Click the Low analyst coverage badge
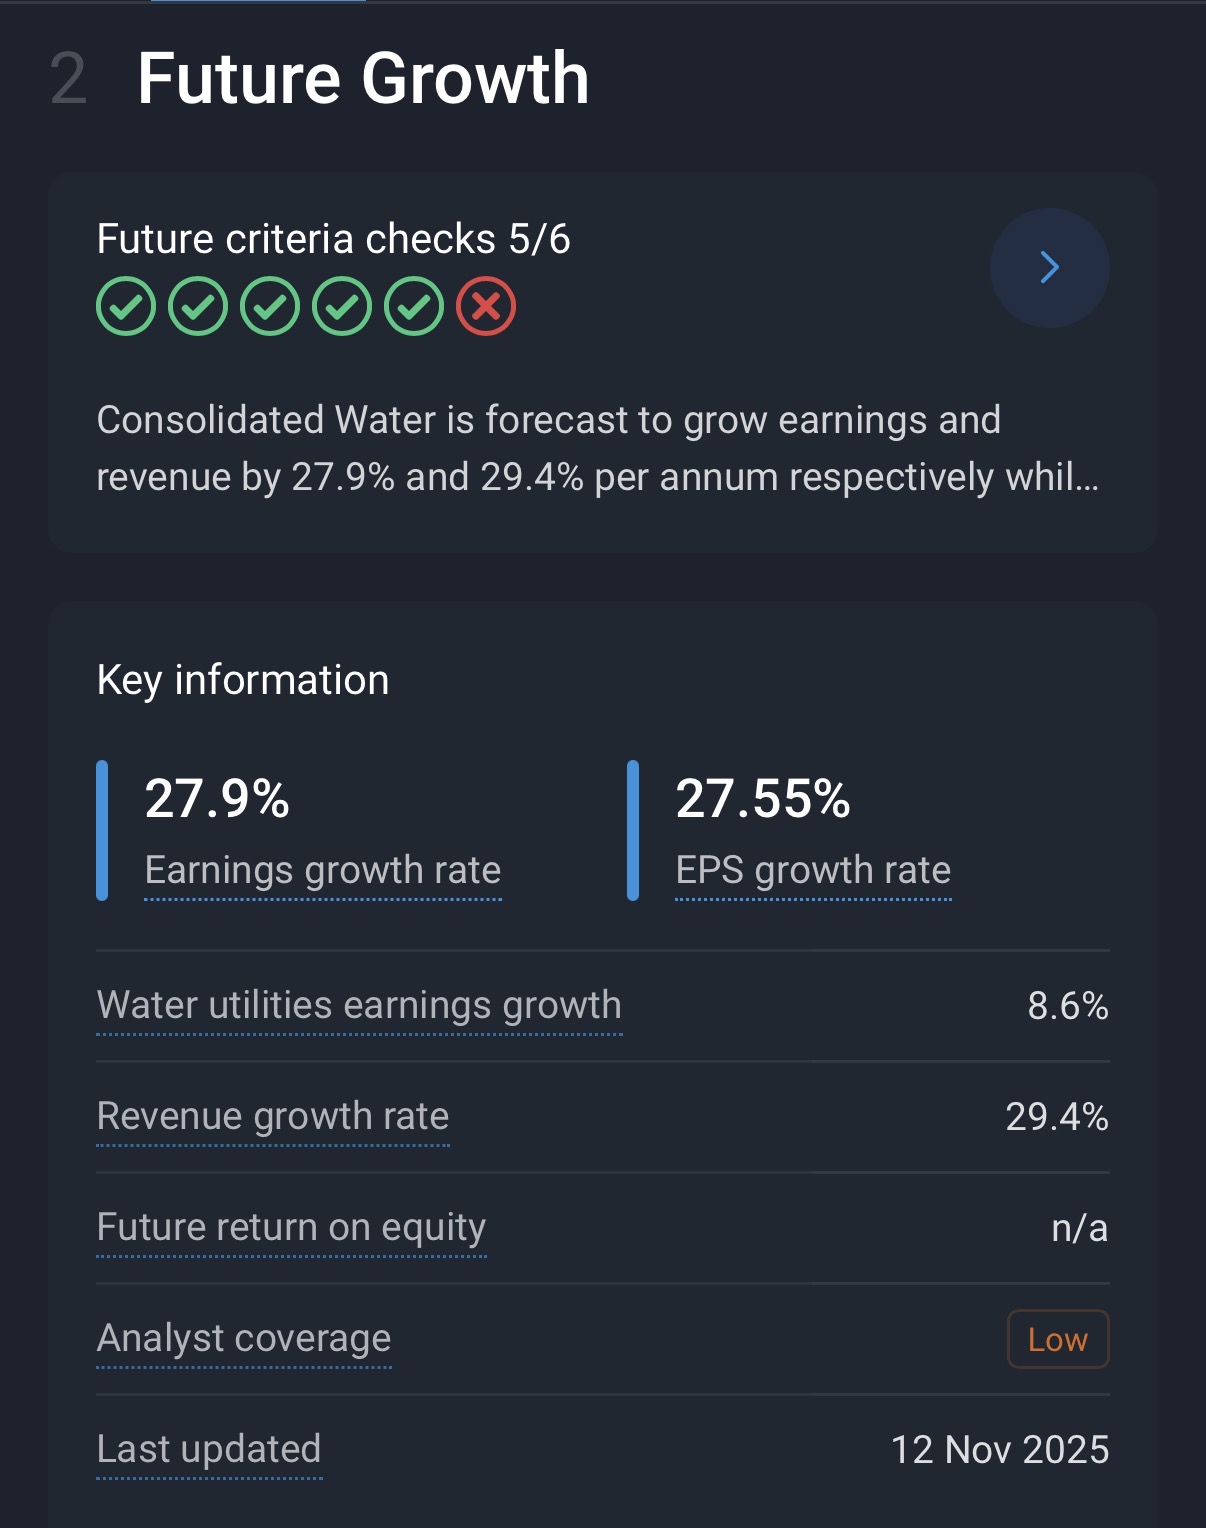This screenshot has width=1206, height=1528. click(1057, 1339)
